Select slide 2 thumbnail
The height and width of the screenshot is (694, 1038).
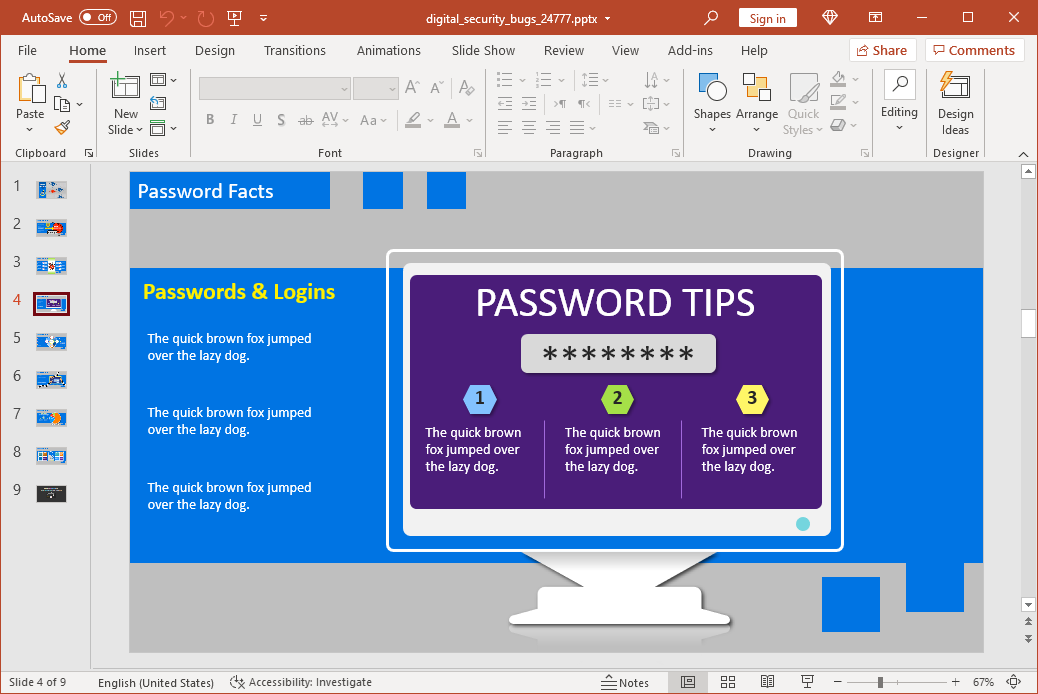pos(51,228)
